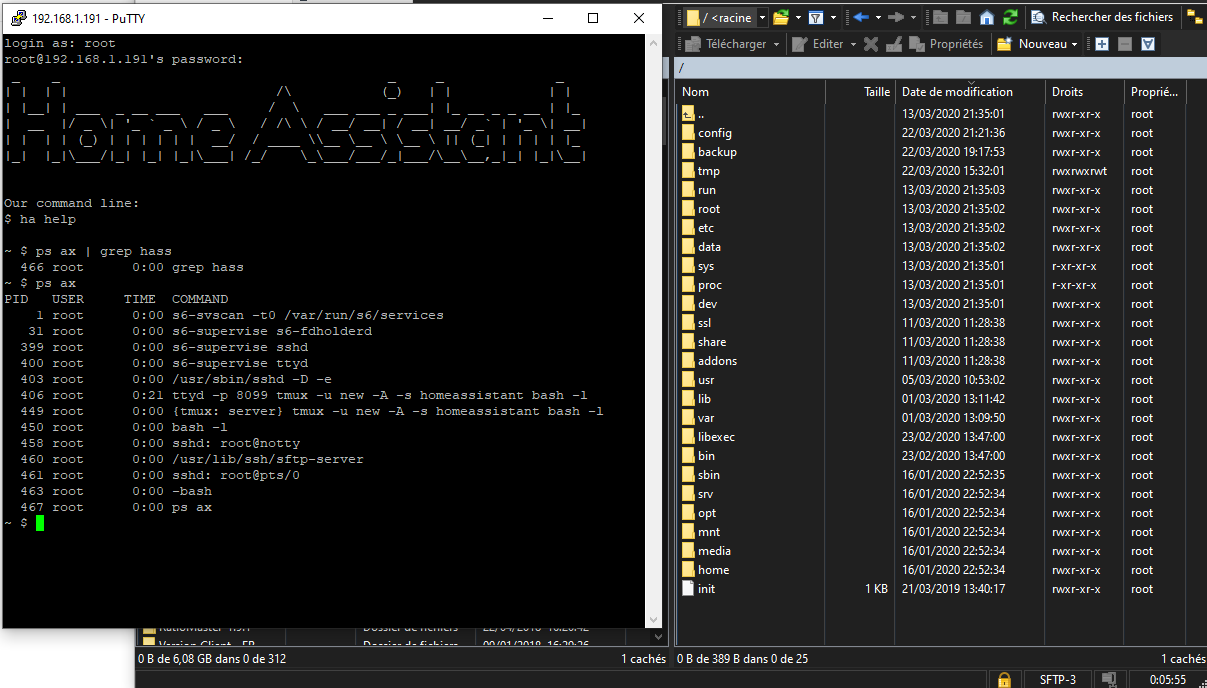Click the PuTTY icon in title bar

(17, 18)
